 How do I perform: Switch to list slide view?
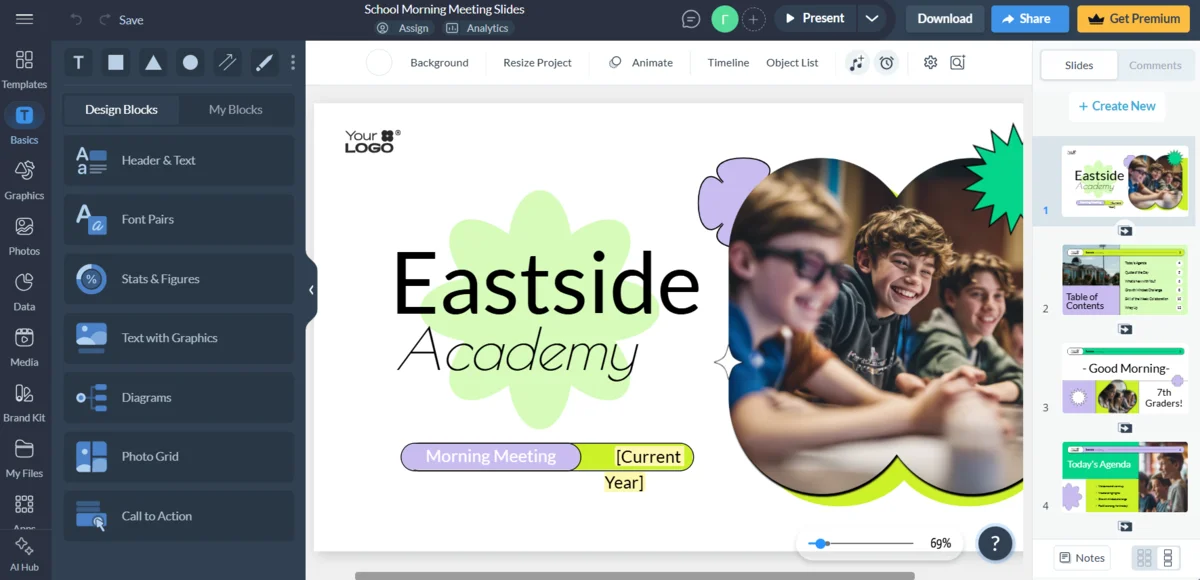point(1167,558)
